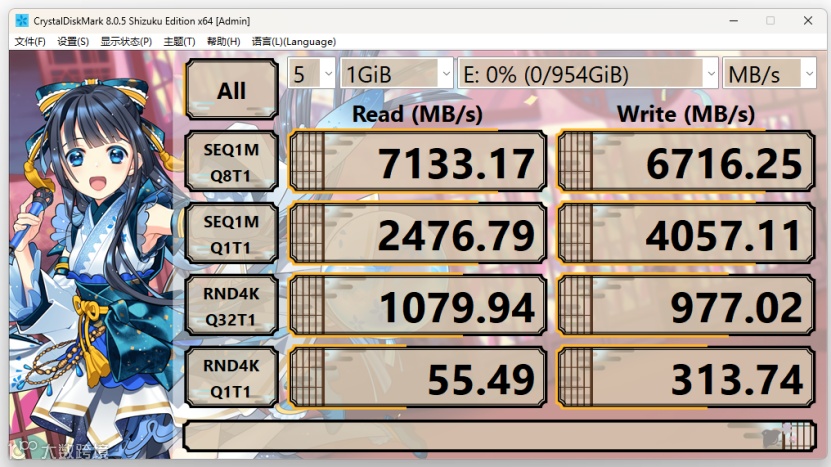Viewport: 831px width, 467px height.
Task: Click the Read (MB/s) column header
Action: (418, 114)
